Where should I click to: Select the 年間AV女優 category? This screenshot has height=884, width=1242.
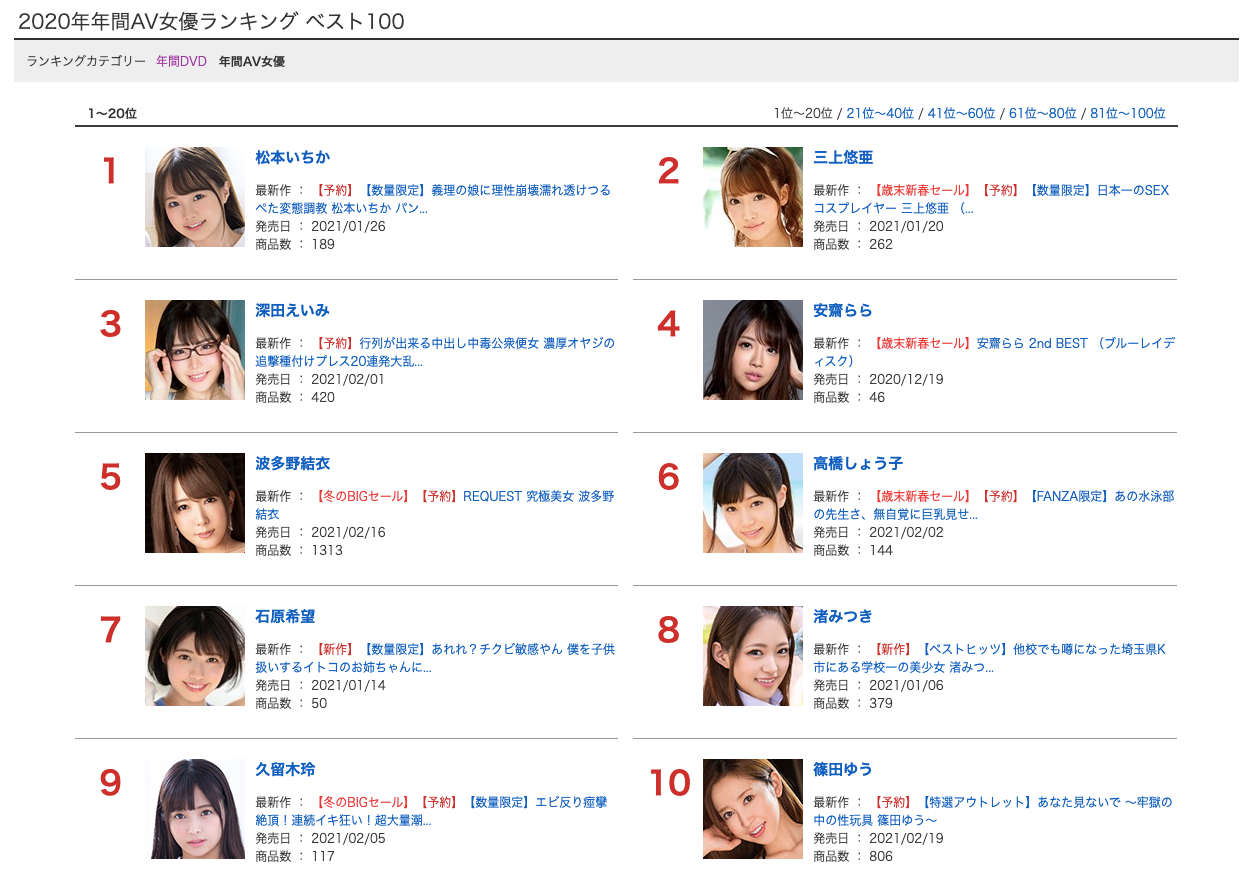coord(252,61)
